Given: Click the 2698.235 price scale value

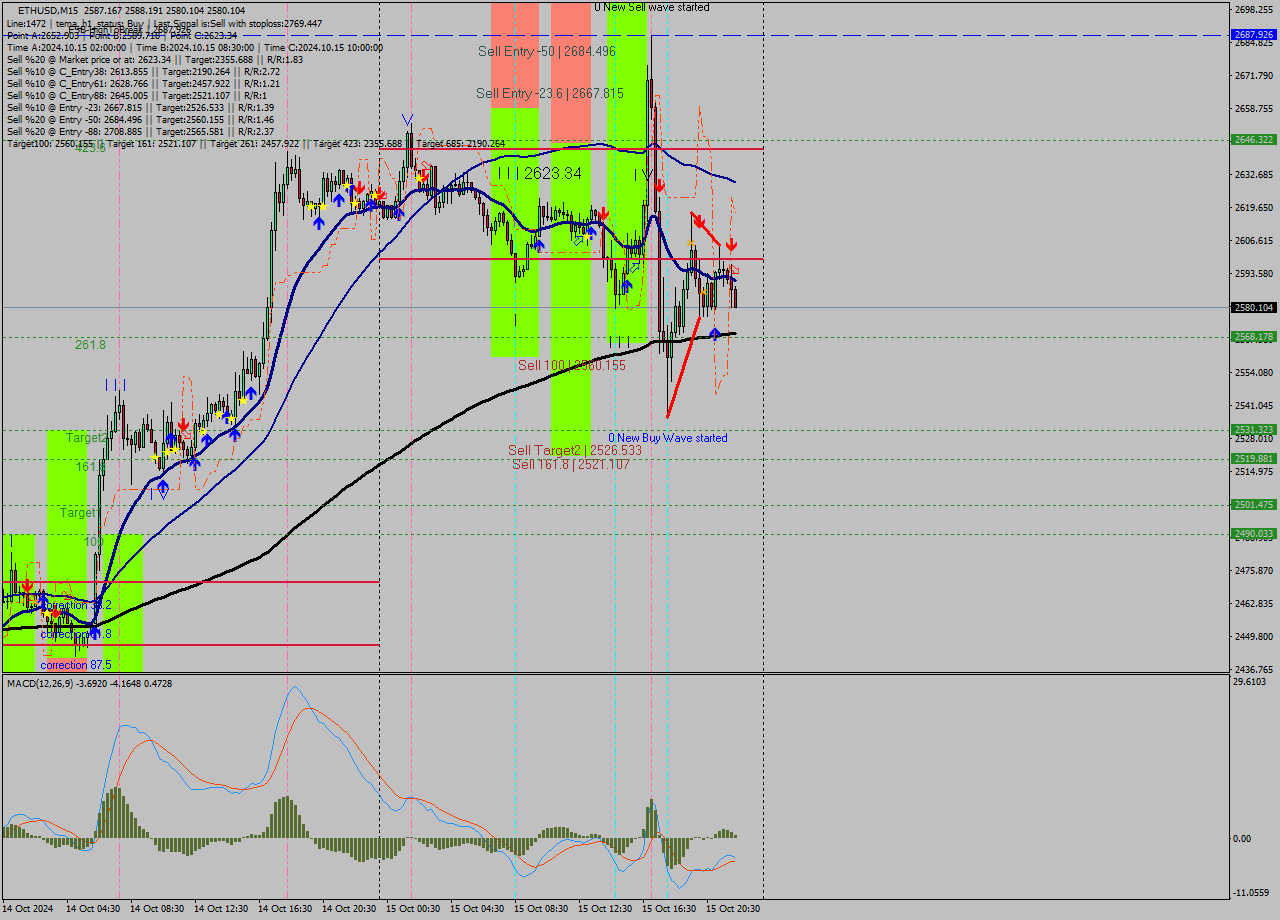Looking at the screenshot, I should (1253, 9).
